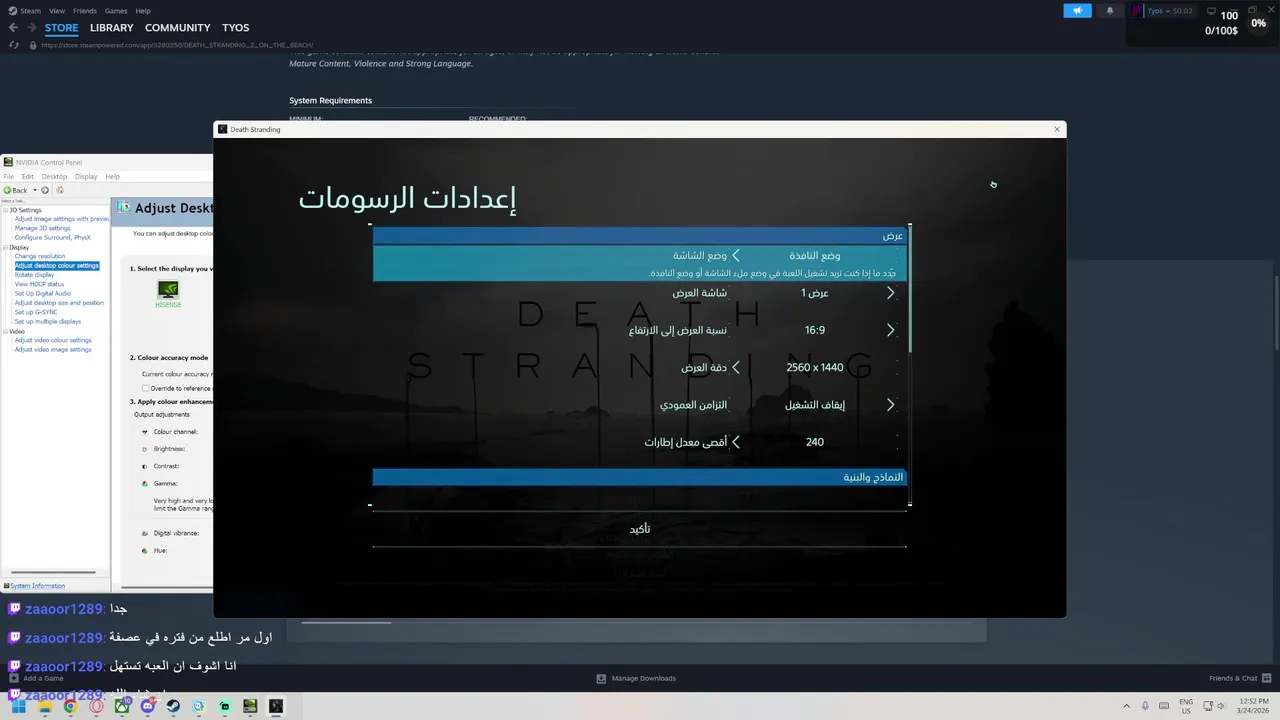Open Back button dropdown arrow in NVIDIA panel

click(x=34, y=190)
